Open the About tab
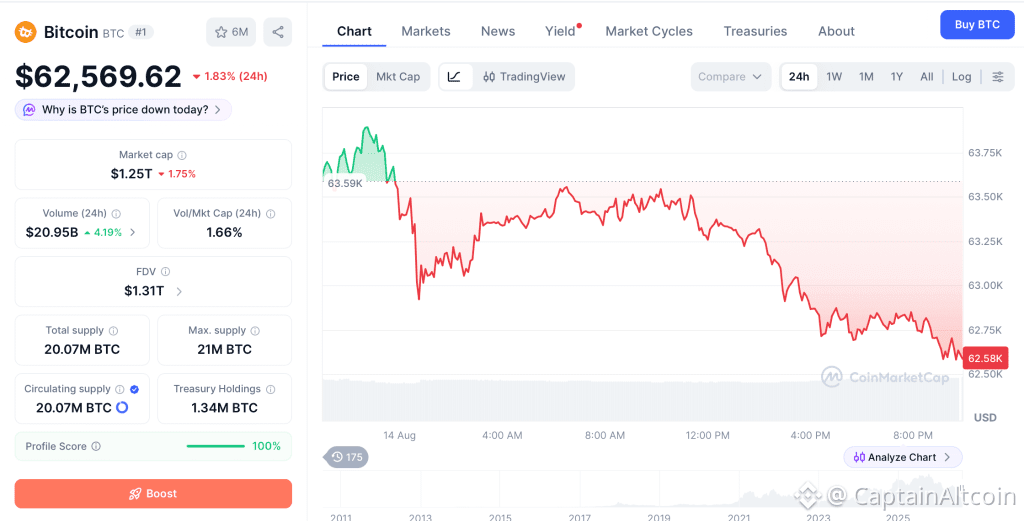Screen dimensions: 1024x521 tap(836, 31)
